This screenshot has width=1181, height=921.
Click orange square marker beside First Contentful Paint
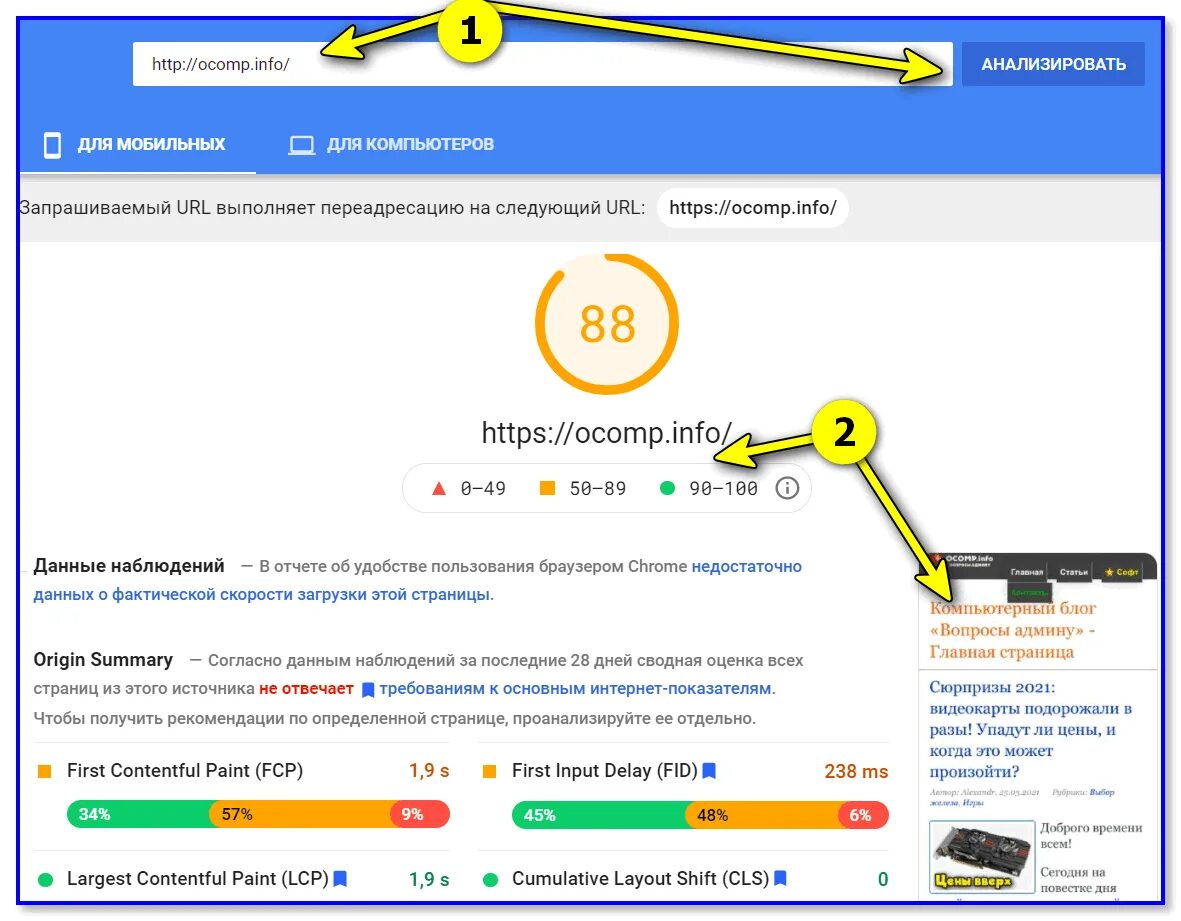[44, 771]
